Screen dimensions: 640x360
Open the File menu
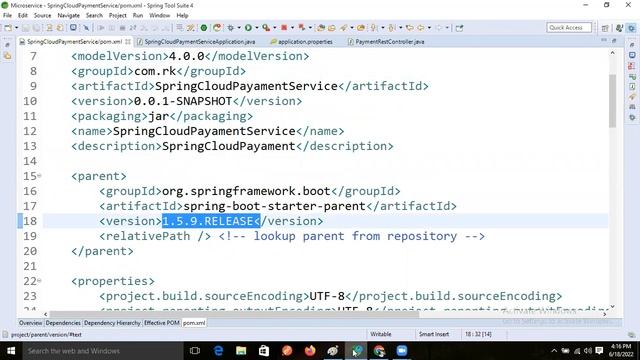coord(7,15)
